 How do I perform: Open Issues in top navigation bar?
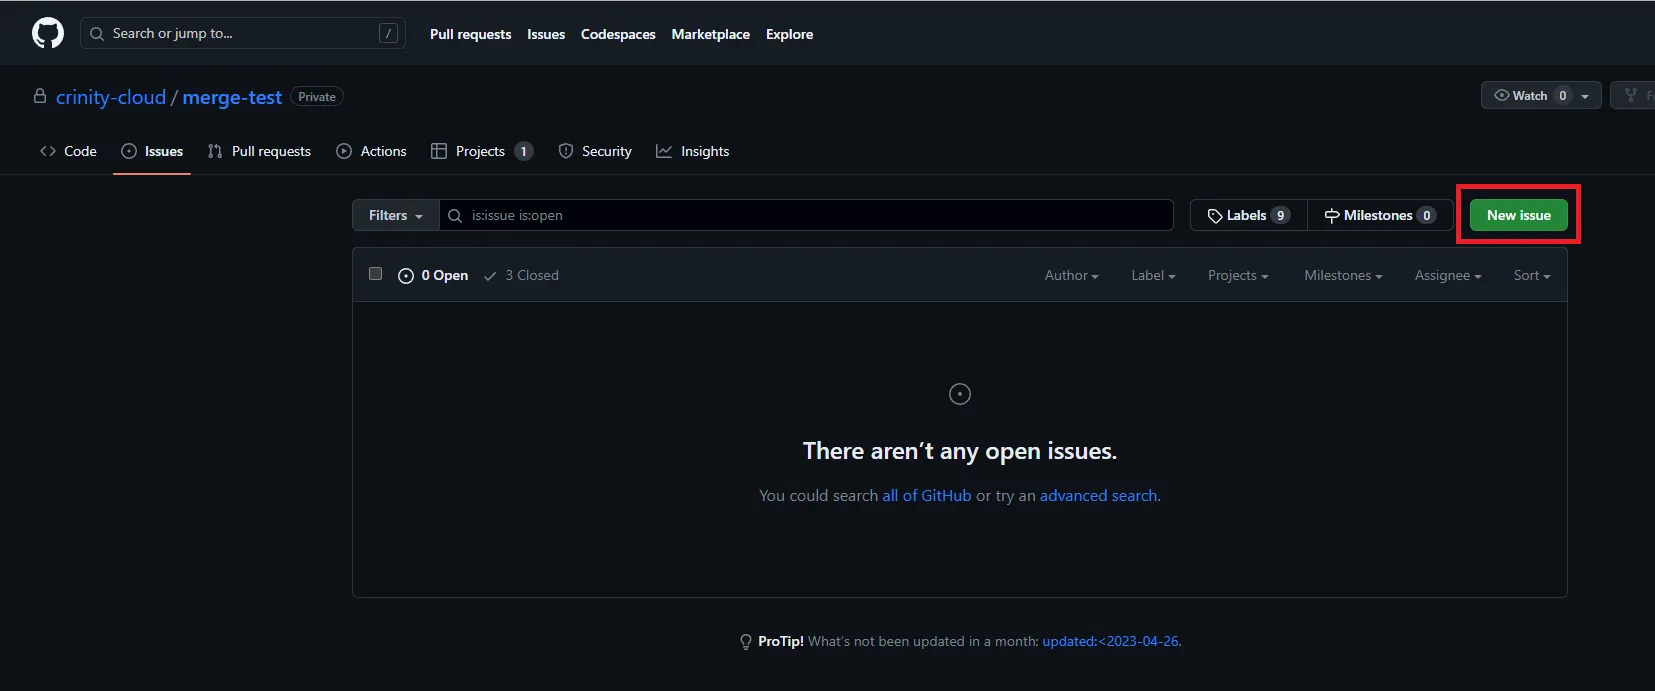(x=546, y=34)
